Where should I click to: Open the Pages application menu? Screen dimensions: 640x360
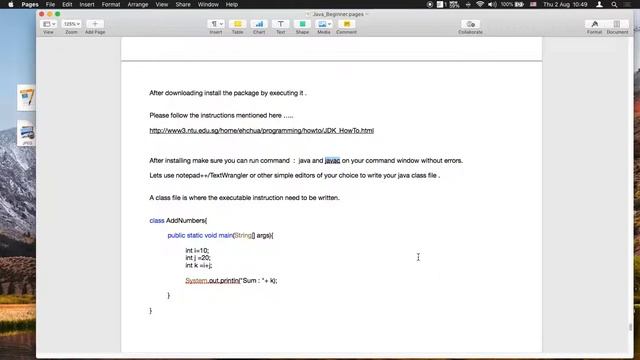coord(30,4)
